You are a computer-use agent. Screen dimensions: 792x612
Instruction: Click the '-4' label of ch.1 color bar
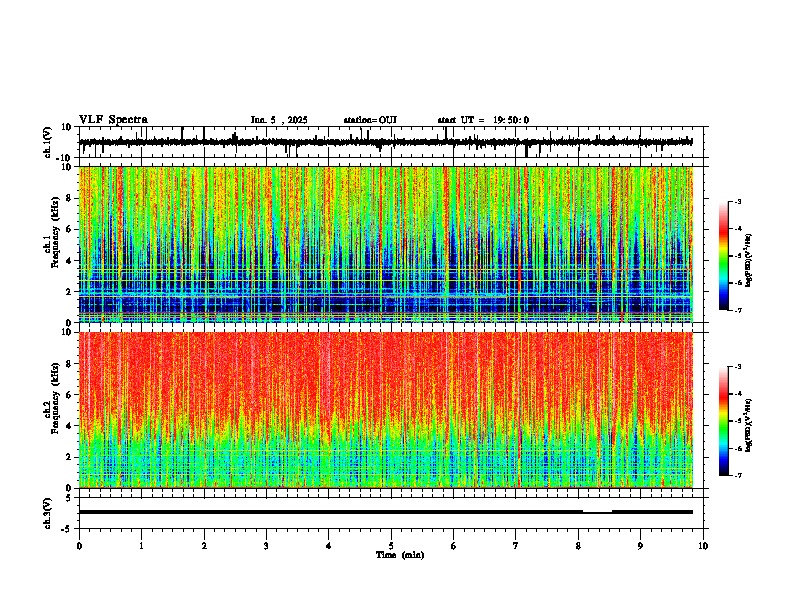[737, 229]
